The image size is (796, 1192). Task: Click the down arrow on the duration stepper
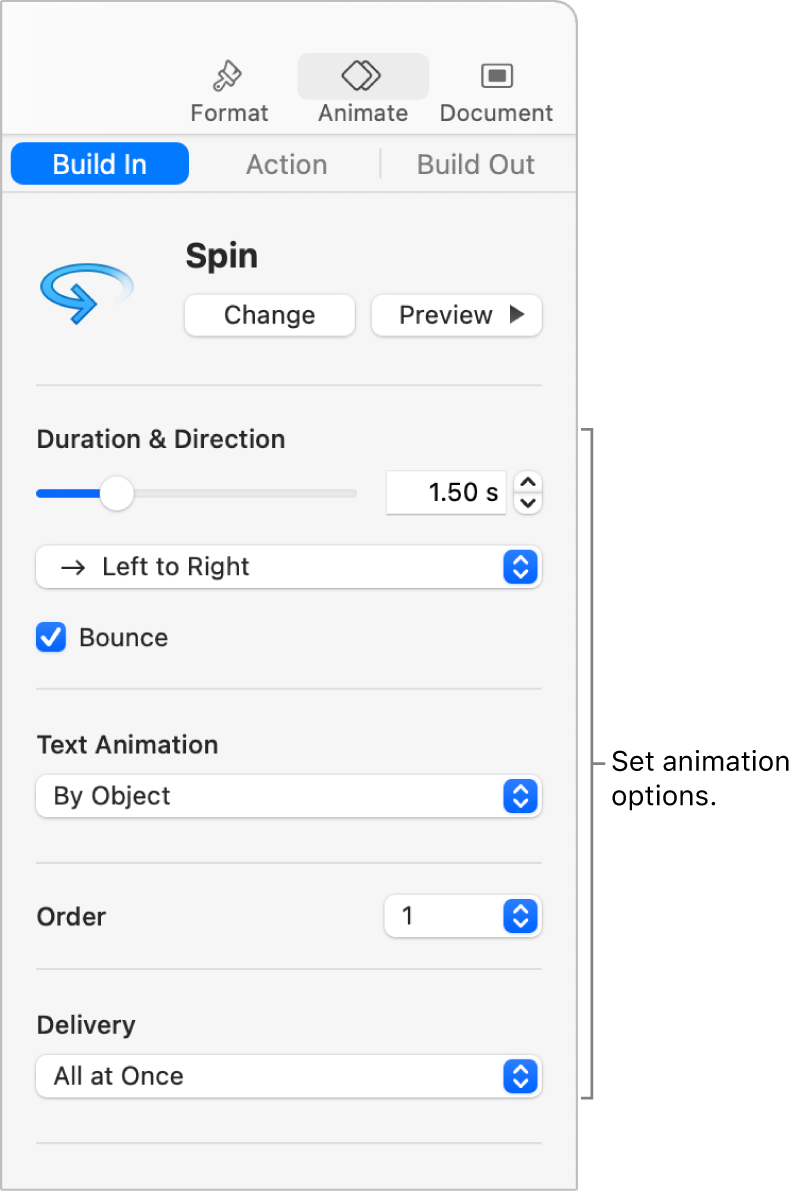tap(527, 502)
